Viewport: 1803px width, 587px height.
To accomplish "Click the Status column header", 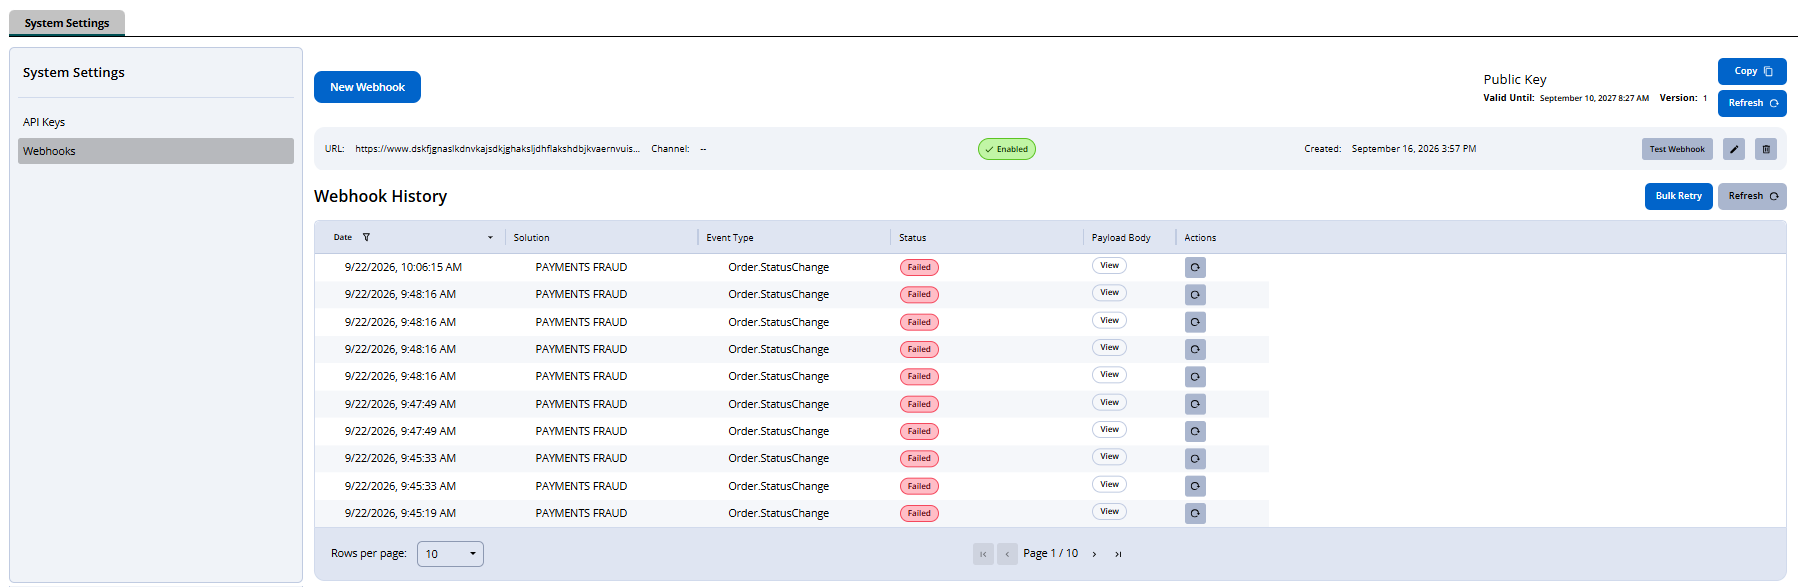I will [912, 238].
